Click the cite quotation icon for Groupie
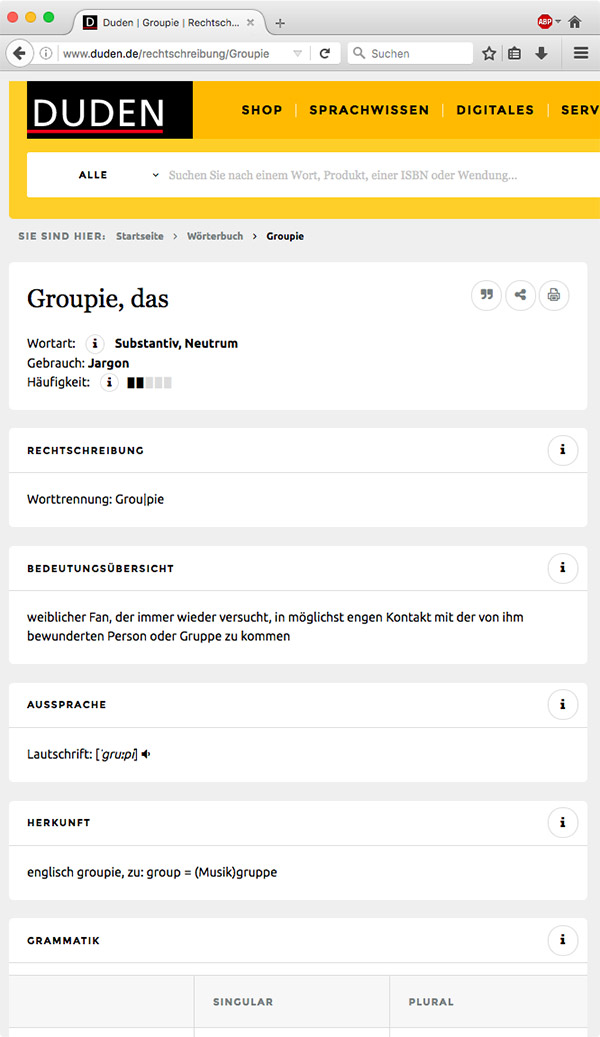Viewport: 600px width, 1037px height. click(x=486, y=295)
